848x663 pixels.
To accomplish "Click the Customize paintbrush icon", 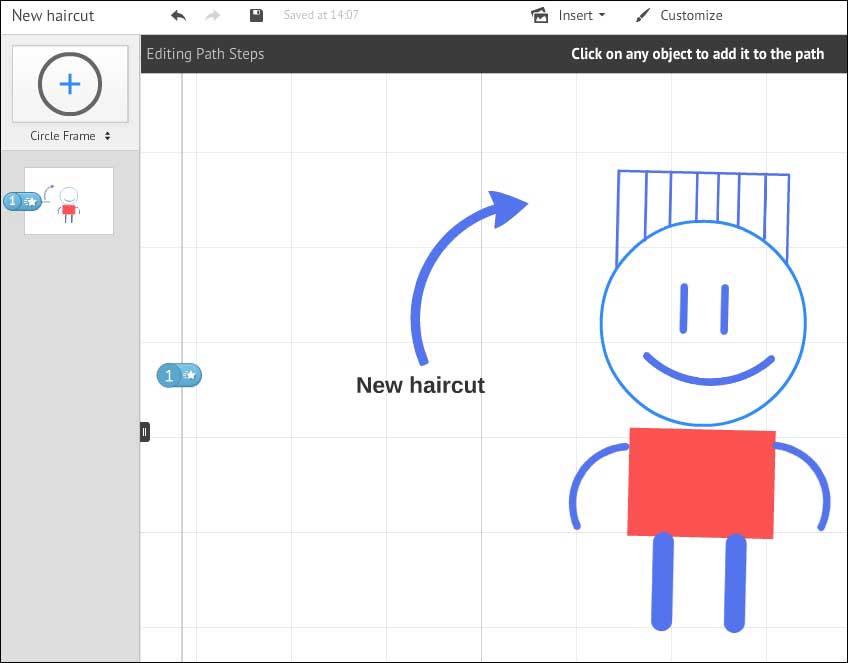I will click(x=642, y=15).
